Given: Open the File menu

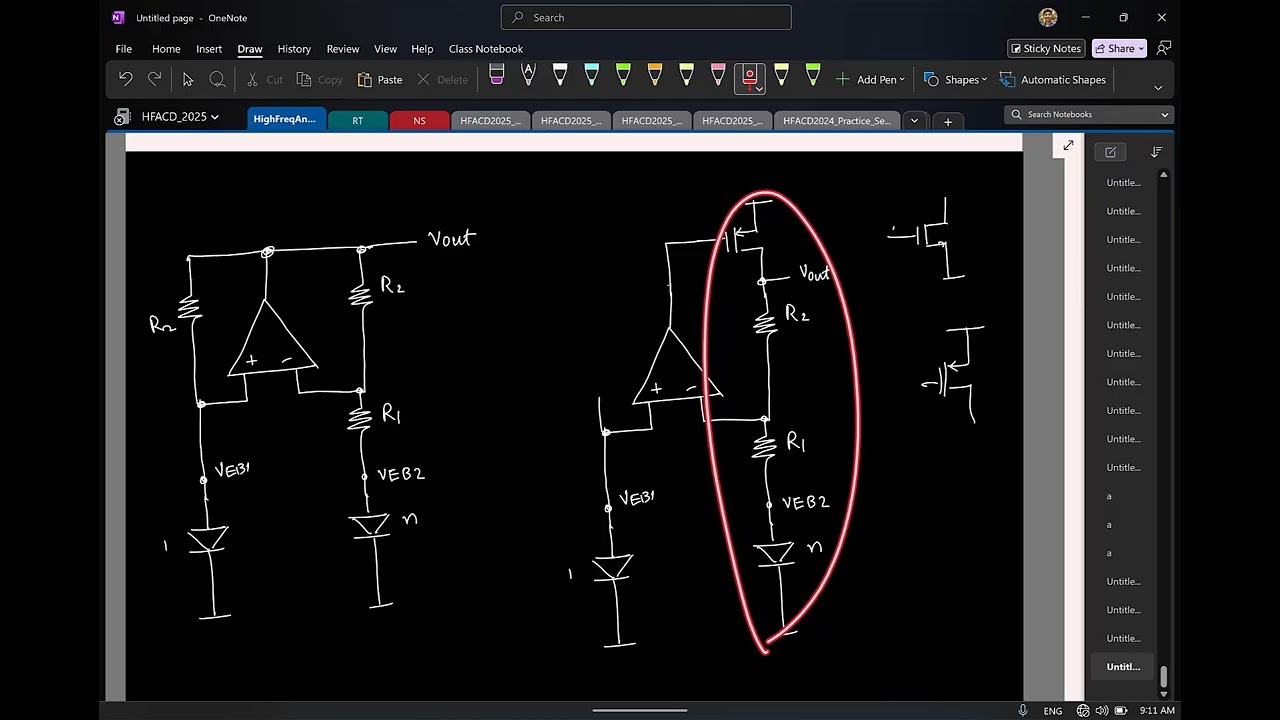Looking at the screenshot, I should click(x=124, y=48).
